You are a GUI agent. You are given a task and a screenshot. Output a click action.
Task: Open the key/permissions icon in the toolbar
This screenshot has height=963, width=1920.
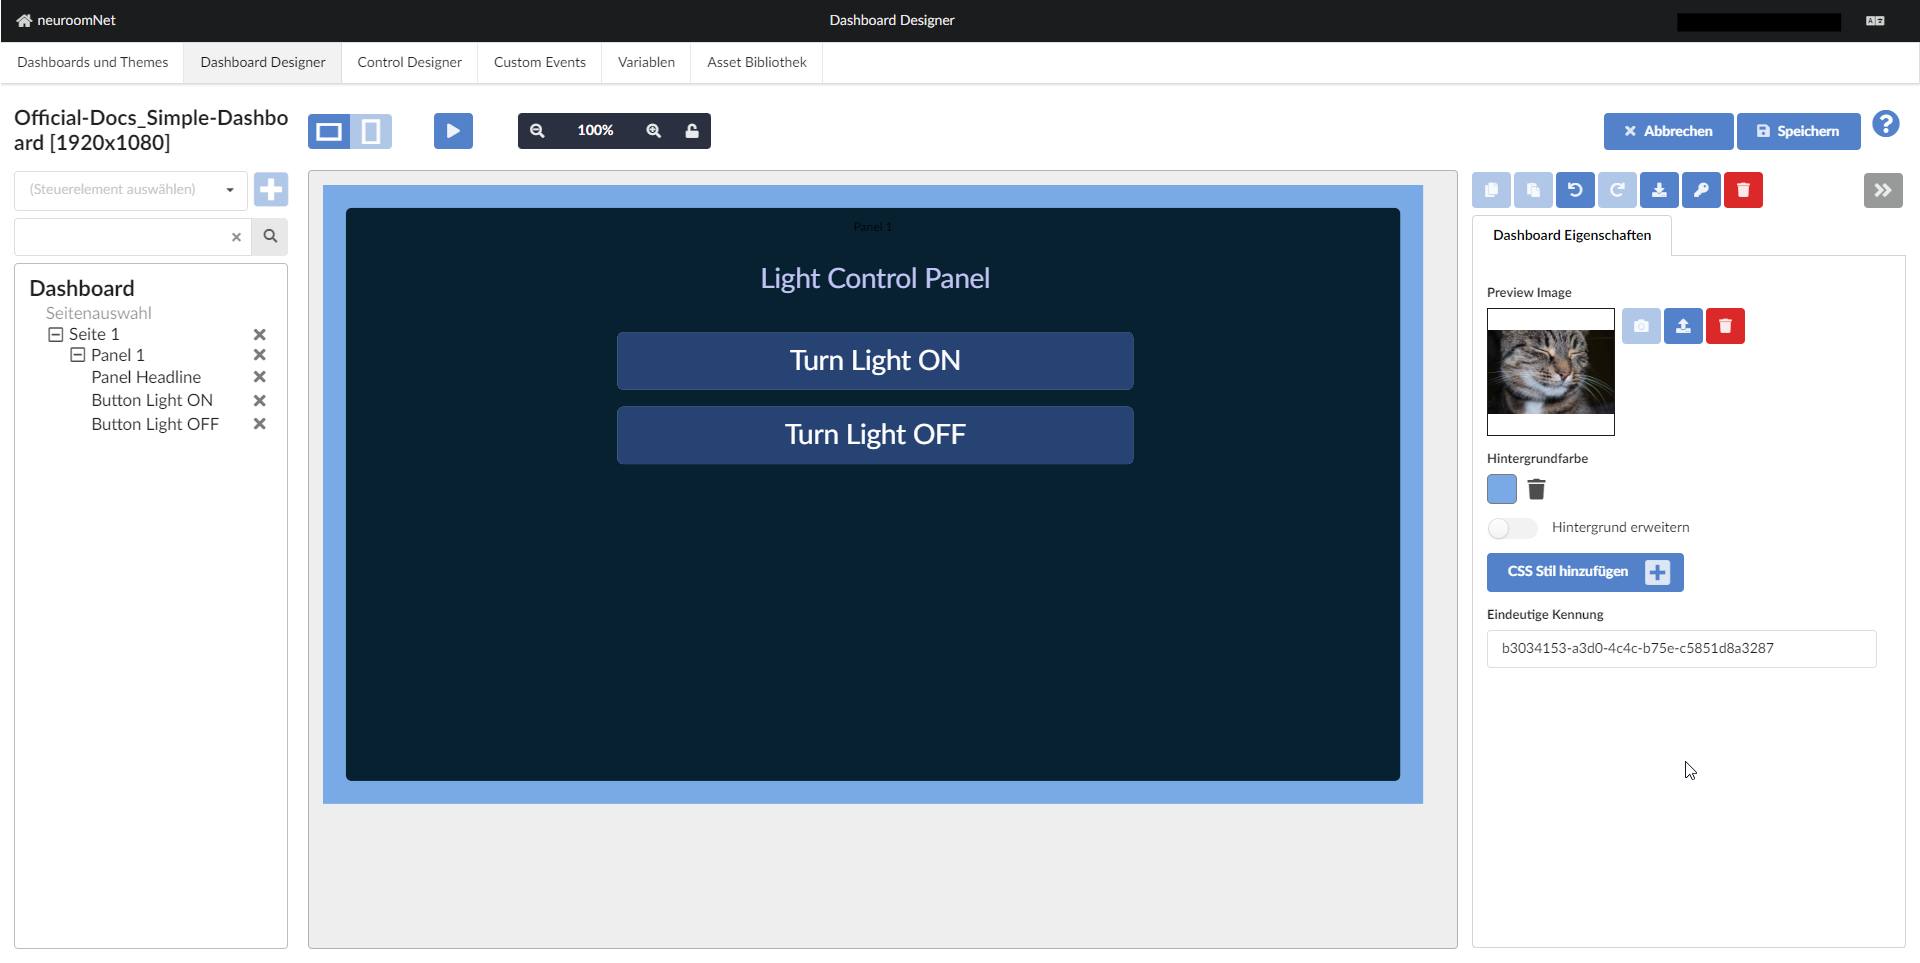click(x=1701, y=190)
